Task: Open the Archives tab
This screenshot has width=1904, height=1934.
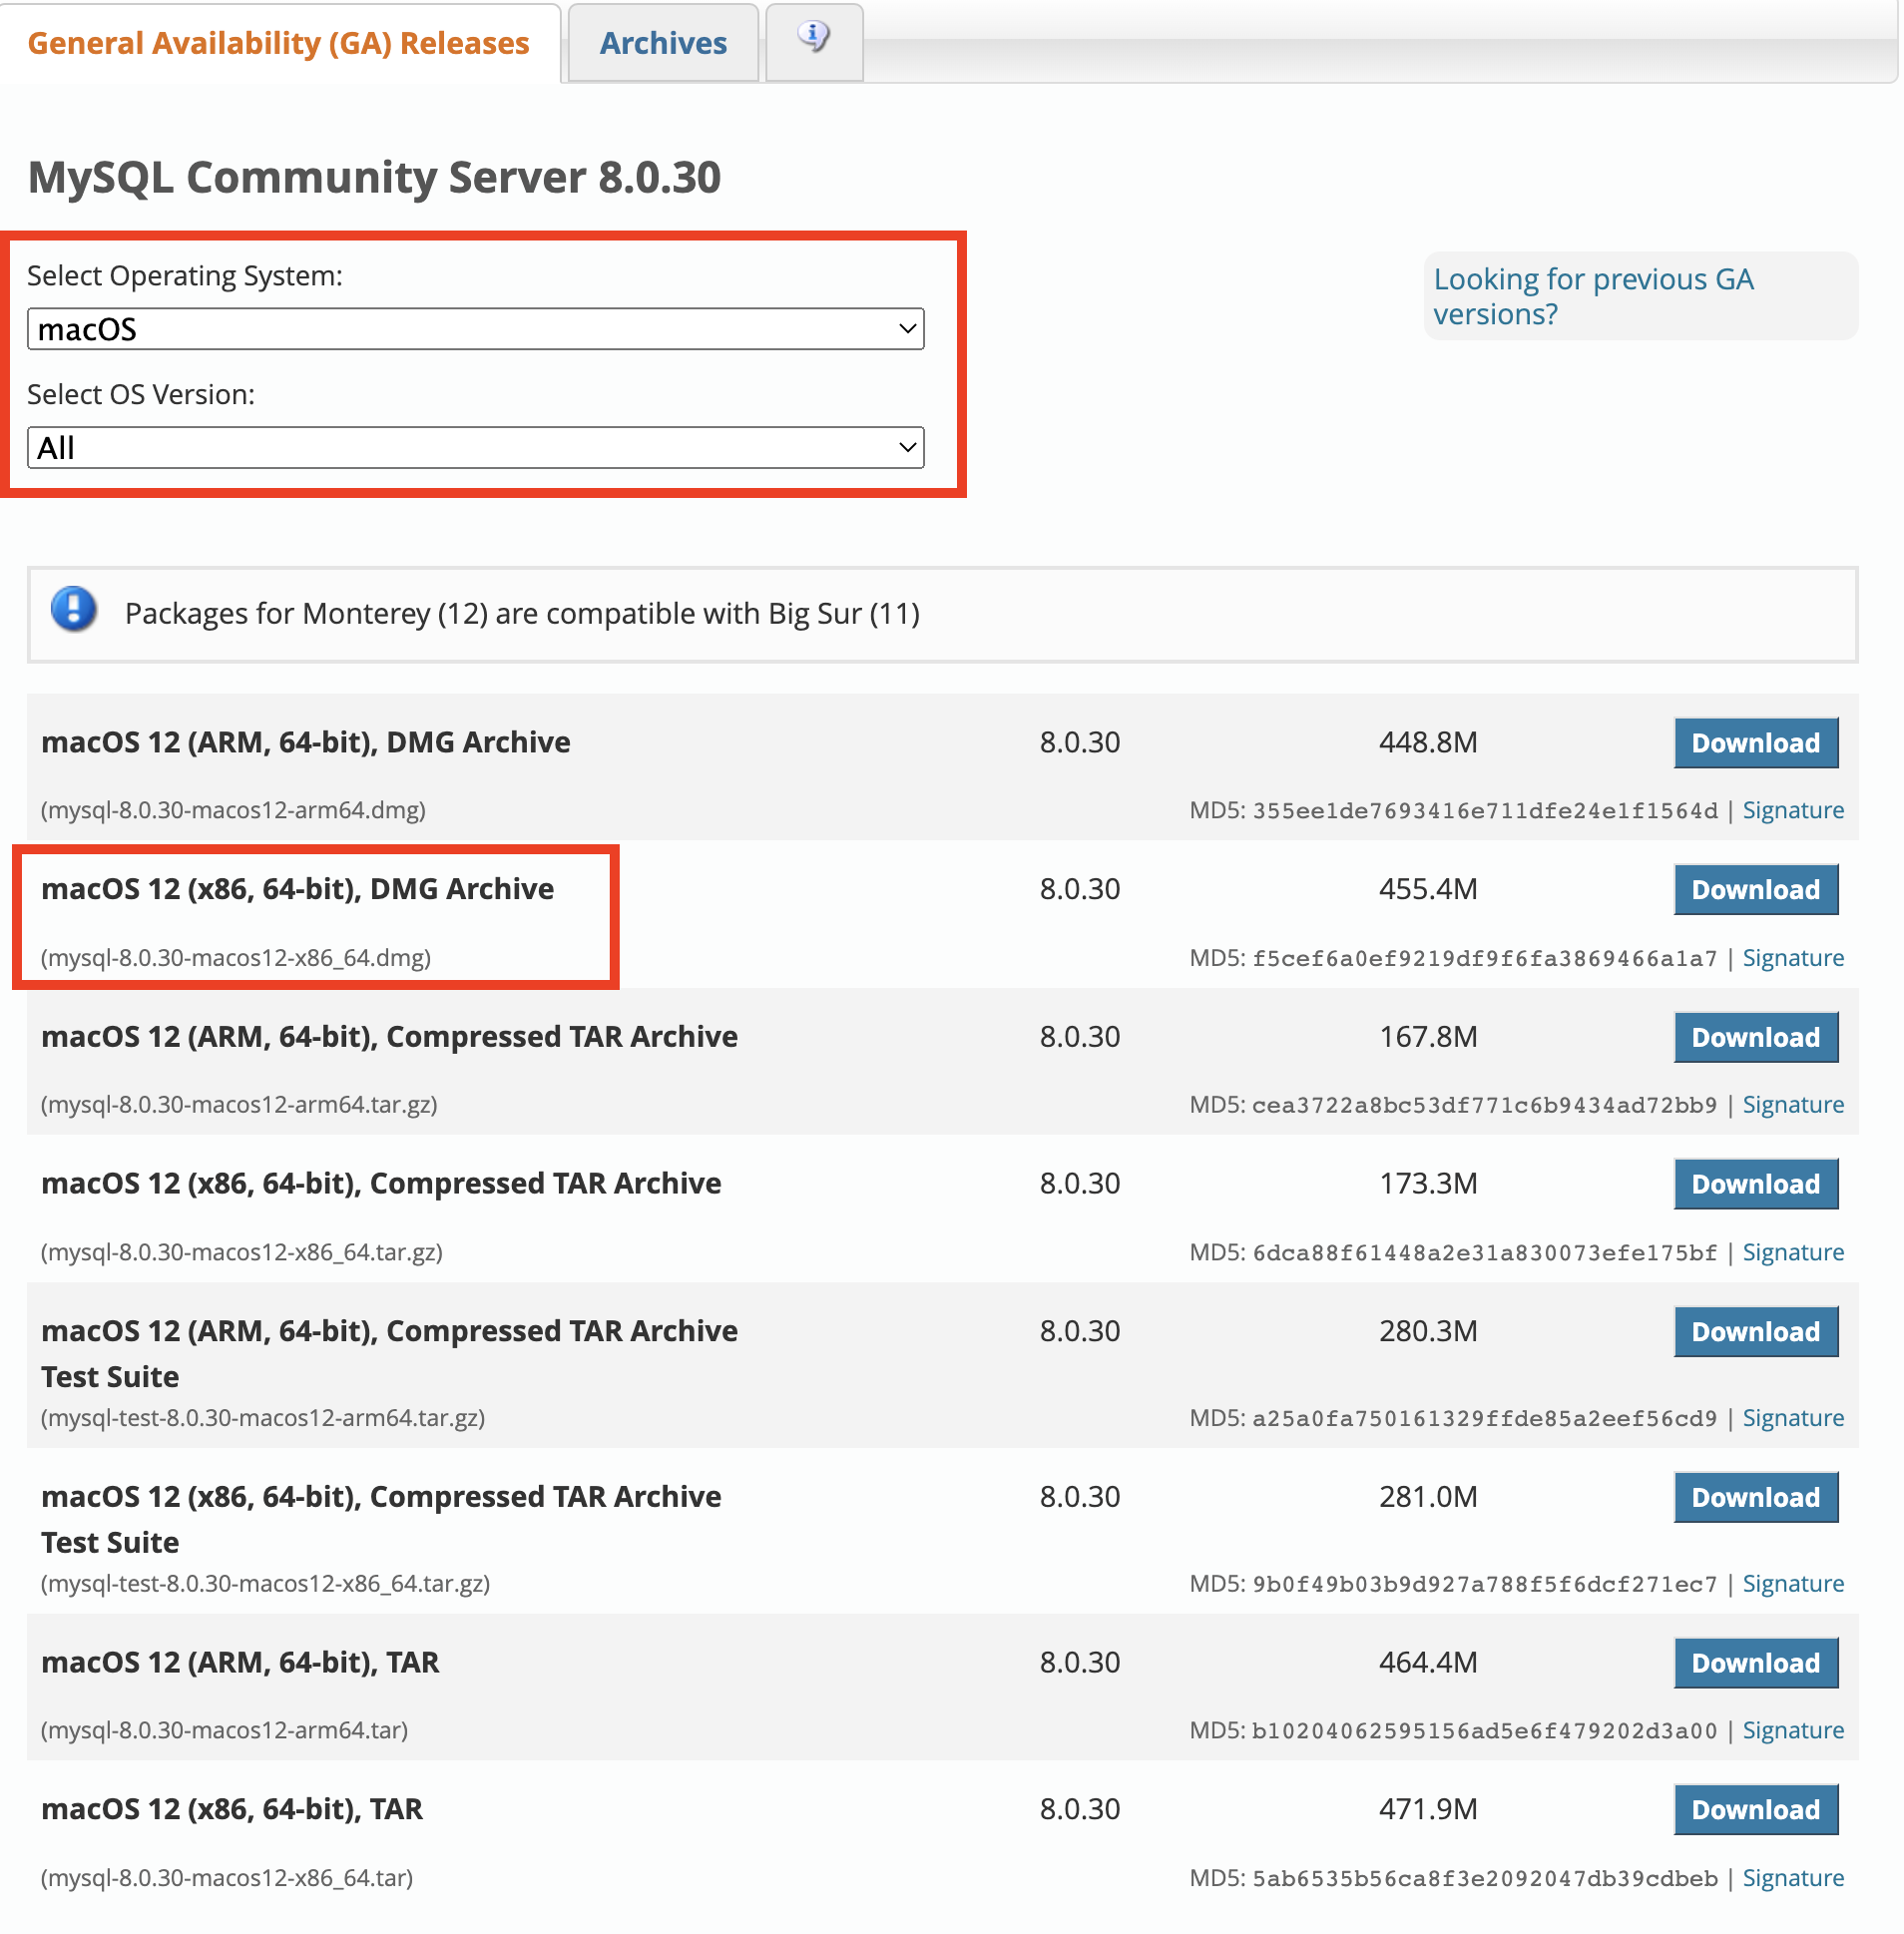Action: [663, 43]
